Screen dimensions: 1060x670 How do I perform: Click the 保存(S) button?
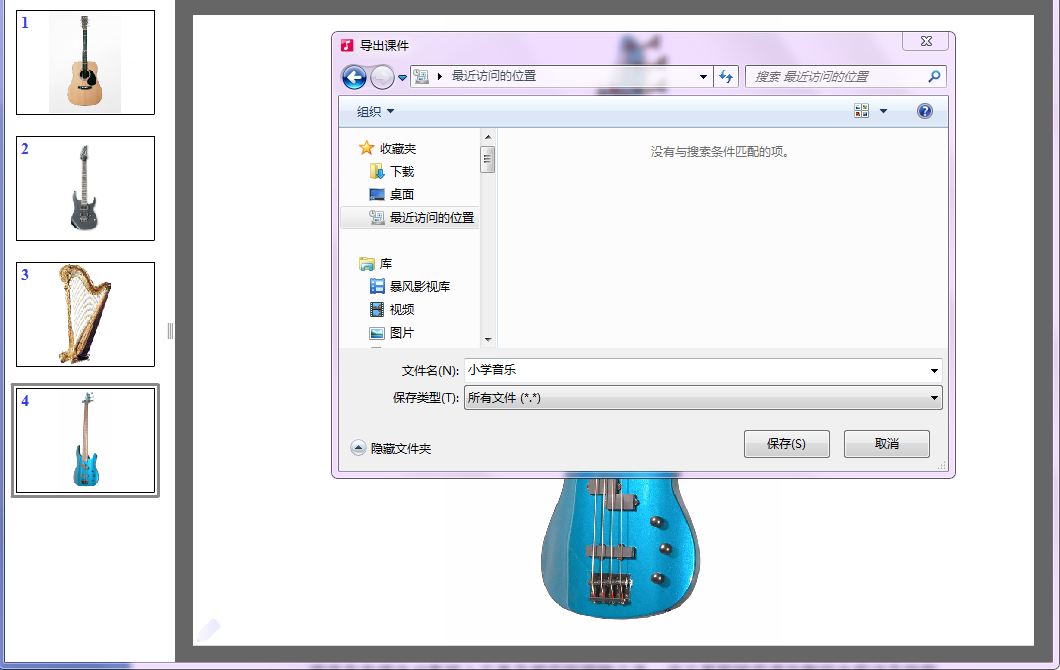coord(786,444)
